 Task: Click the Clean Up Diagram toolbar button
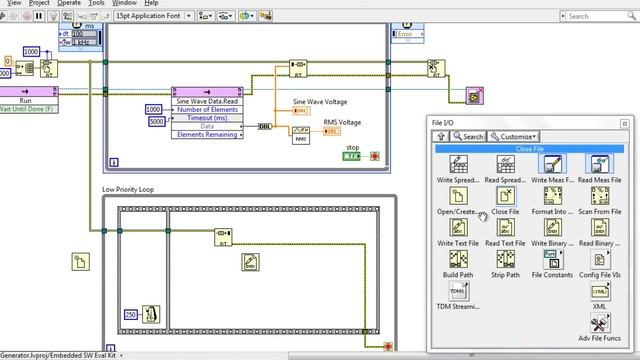(265, 16)
